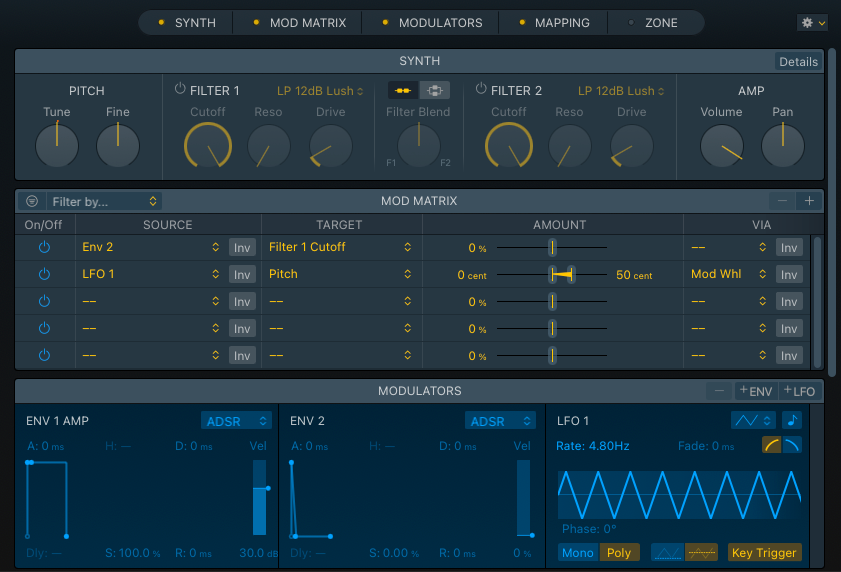Open the Filter by... dropdown

(105, 201)
